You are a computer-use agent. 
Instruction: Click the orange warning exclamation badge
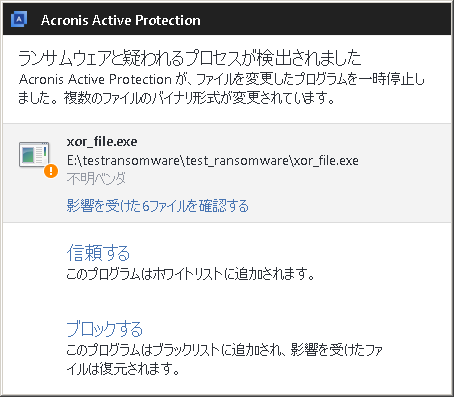coord(51,171)
